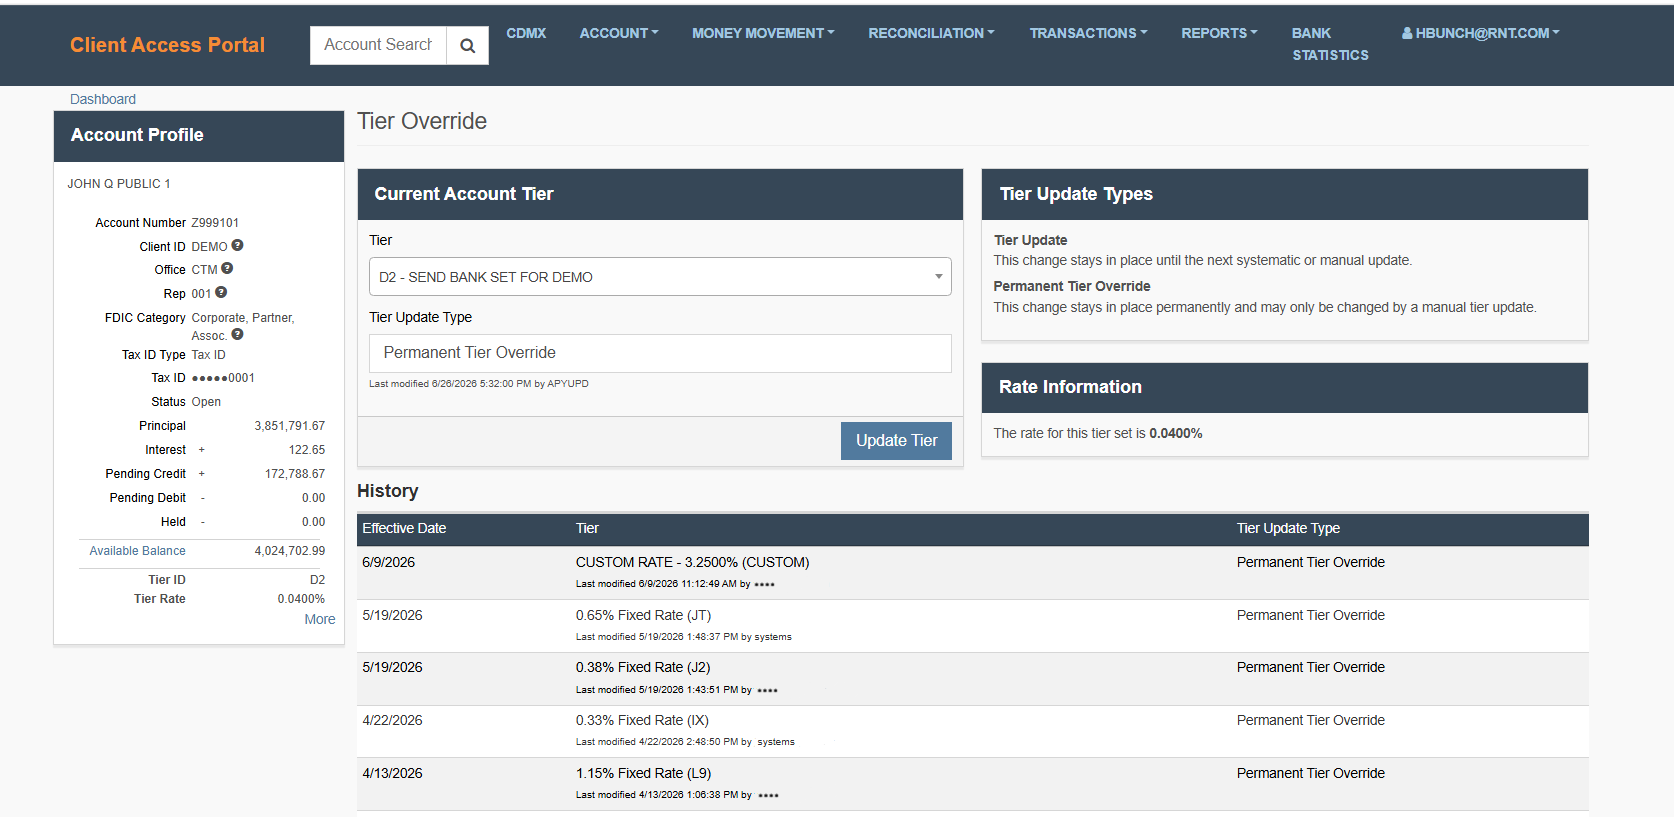
Task: Click the Tier column header in History
Action: [x=587, y=528]
